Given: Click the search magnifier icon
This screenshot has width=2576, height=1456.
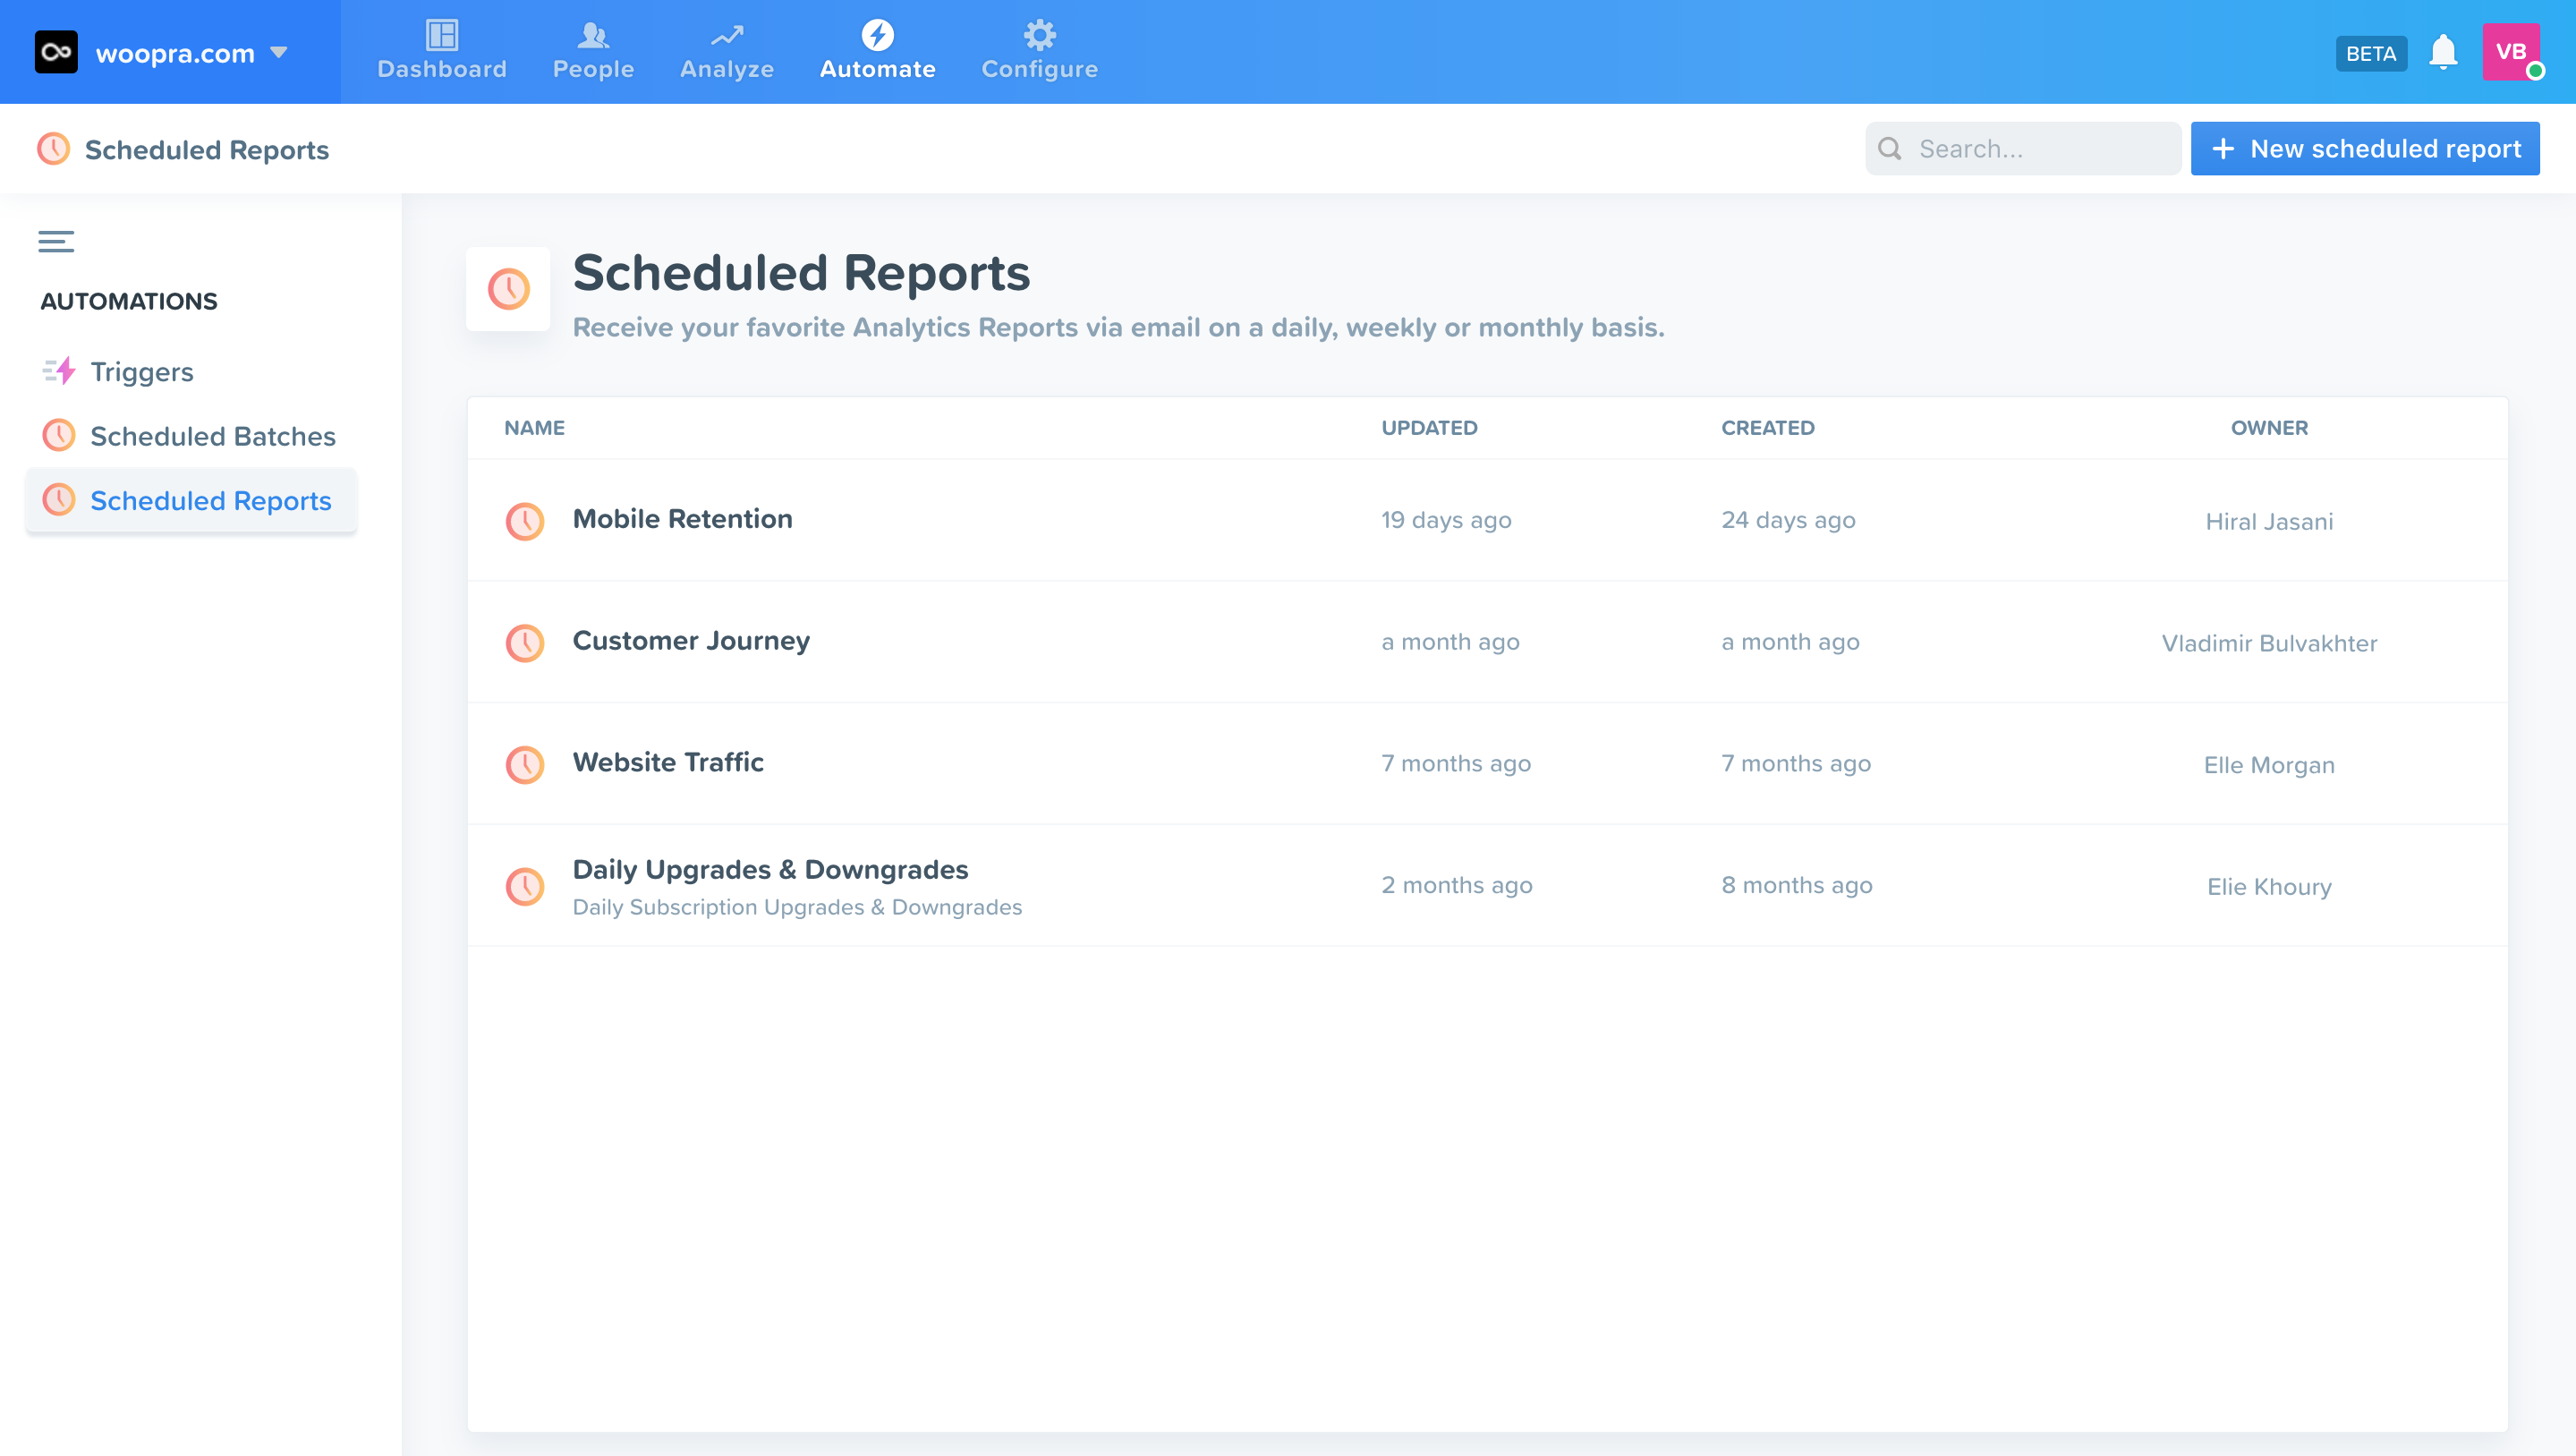Looking at the screenshot, I should [x=1889, y=149].
